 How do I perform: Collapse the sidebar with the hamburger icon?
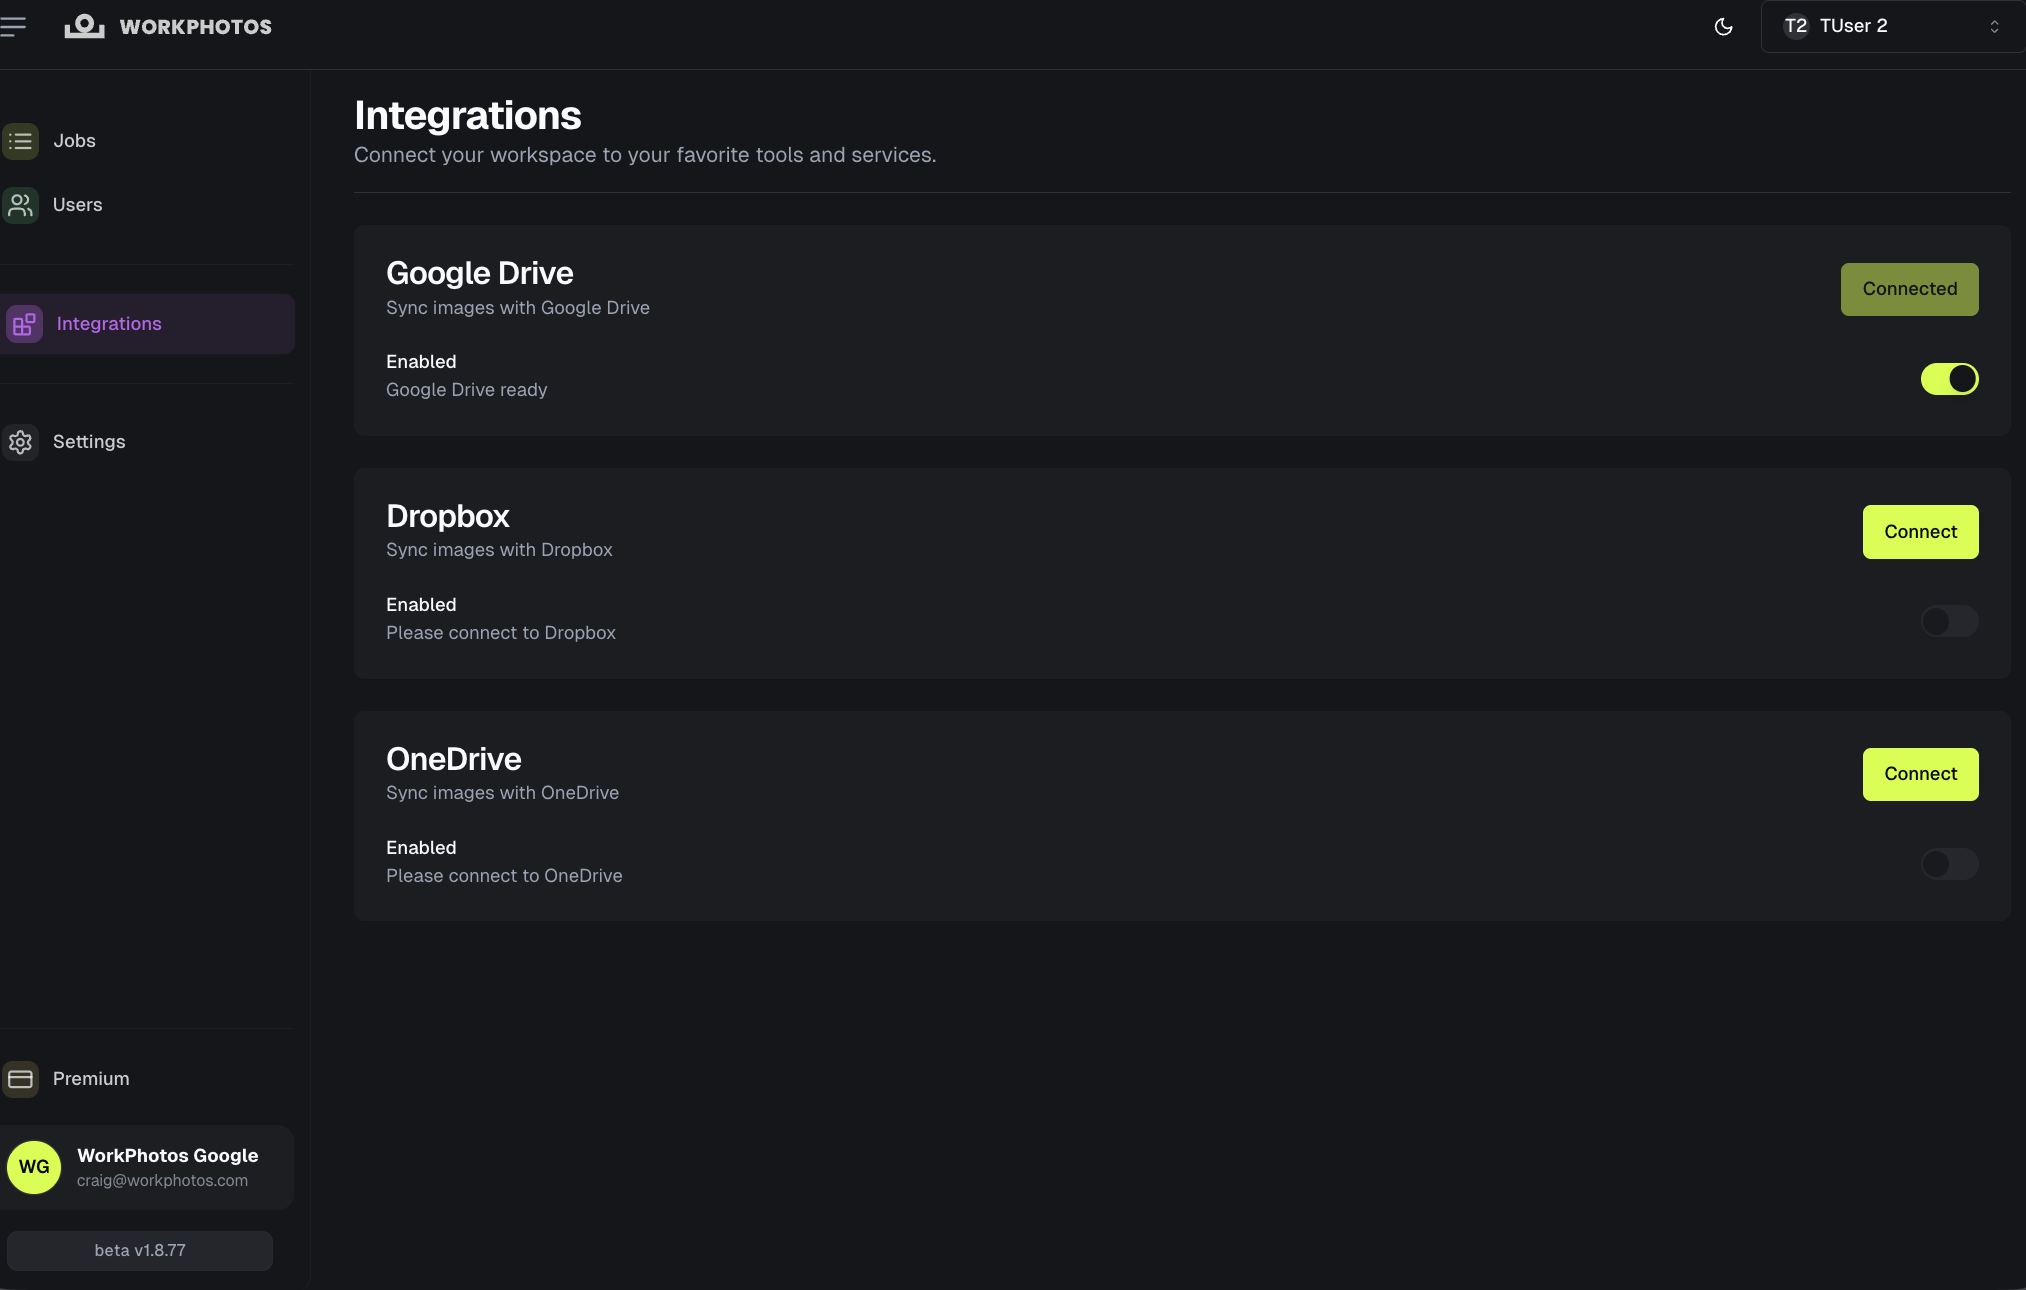[x=12, y=27]
